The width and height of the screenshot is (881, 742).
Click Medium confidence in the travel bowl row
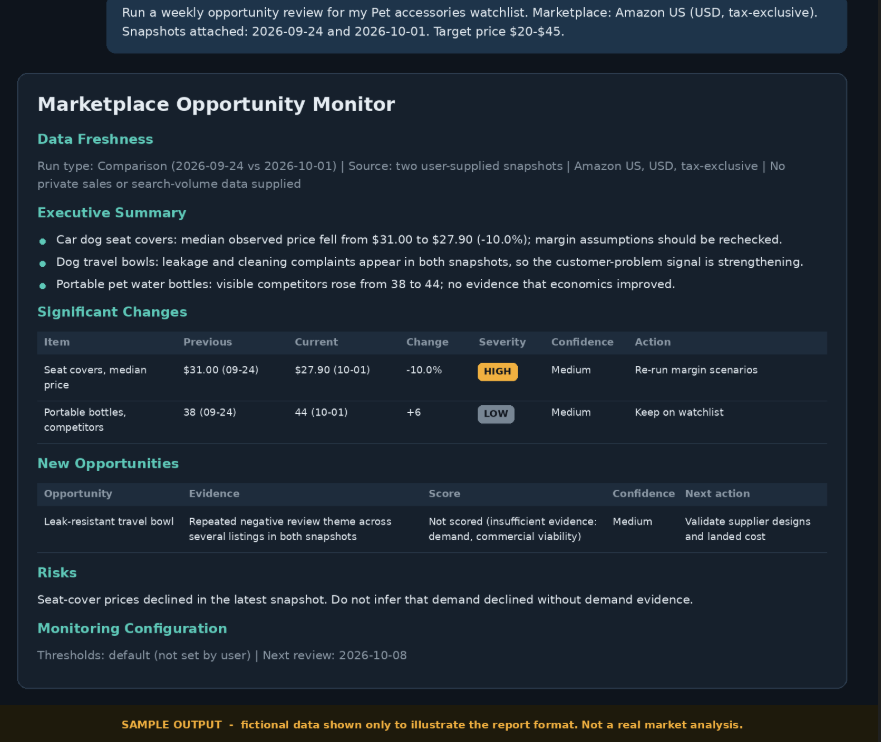633,522
